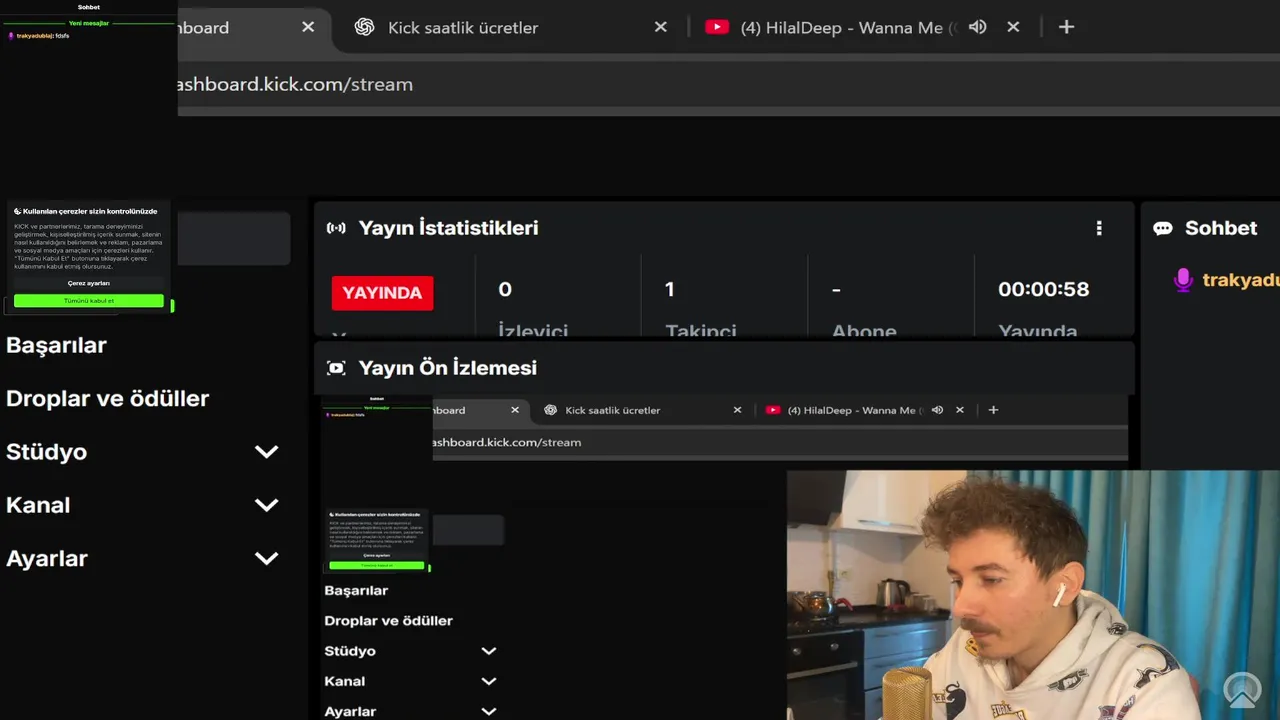Expand Stüdyo chevron inside the stream preview
Viewport: 1280px width, 720px height.
coord(488,651)
